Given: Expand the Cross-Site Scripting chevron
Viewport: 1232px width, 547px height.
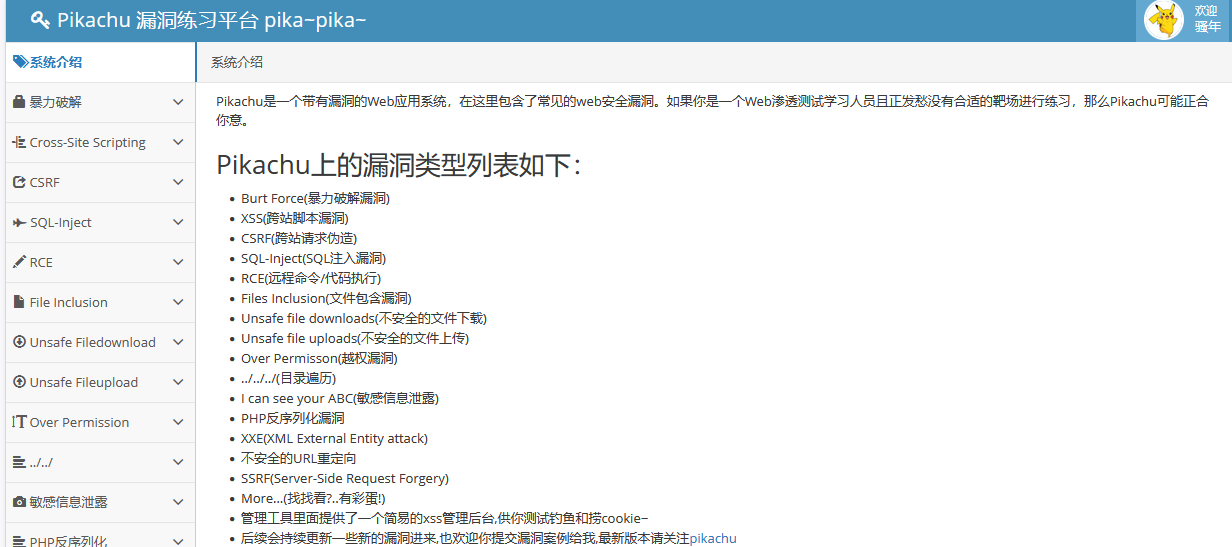Looking at the screenshot, I should tap(178, 142).
